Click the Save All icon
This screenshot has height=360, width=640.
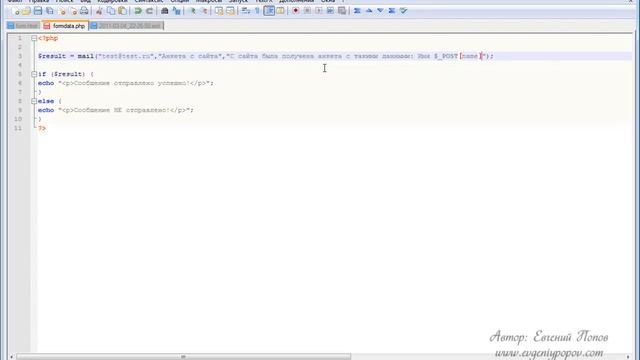[49, 11]
